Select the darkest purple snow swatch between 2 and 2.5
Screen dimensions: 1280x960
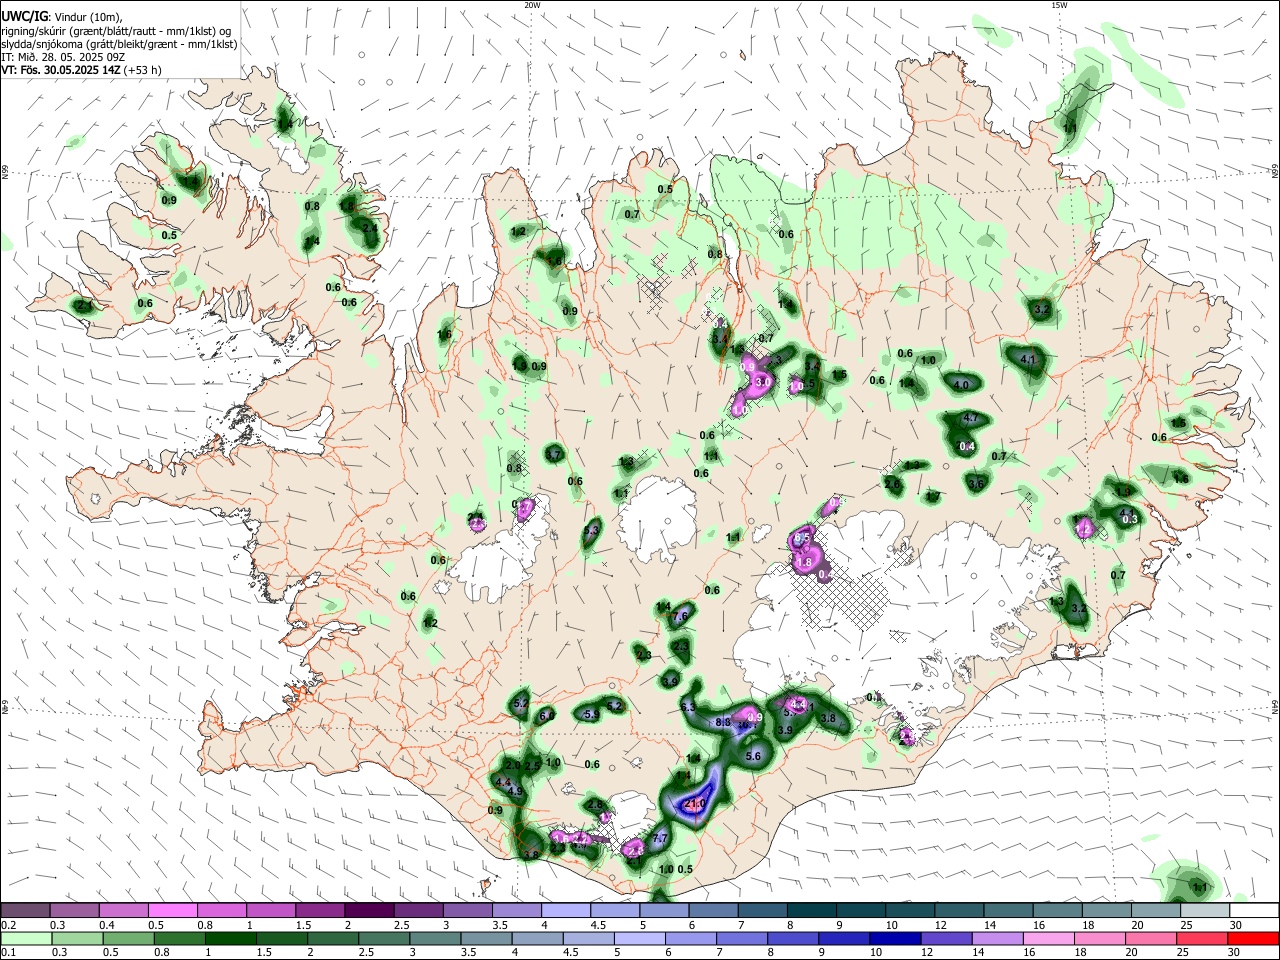click(x=368, y=910)
